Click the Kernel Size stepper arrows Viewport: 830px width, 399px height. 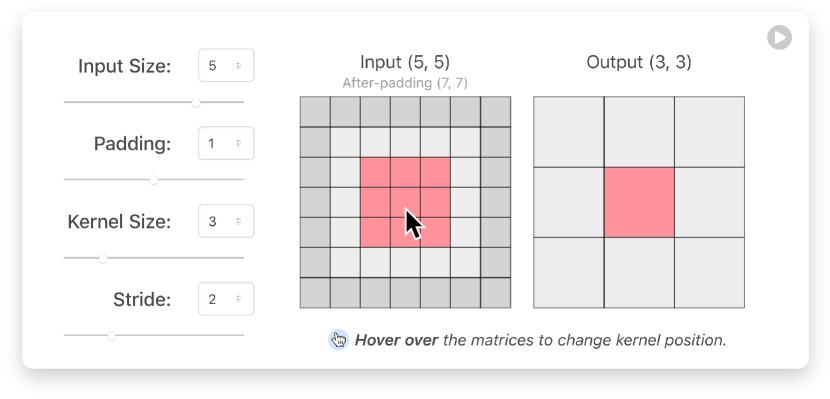point(238,221)
